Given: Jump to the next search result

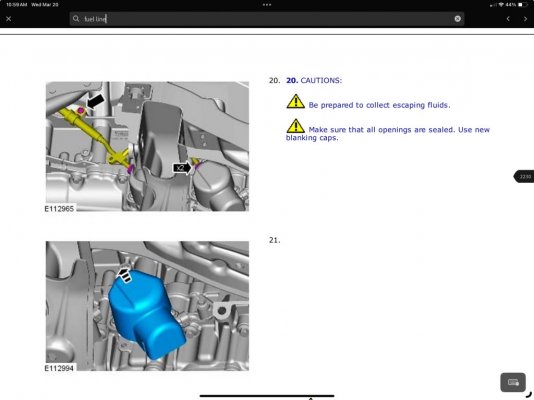Looking at the screenshot, I should (525, 19).
